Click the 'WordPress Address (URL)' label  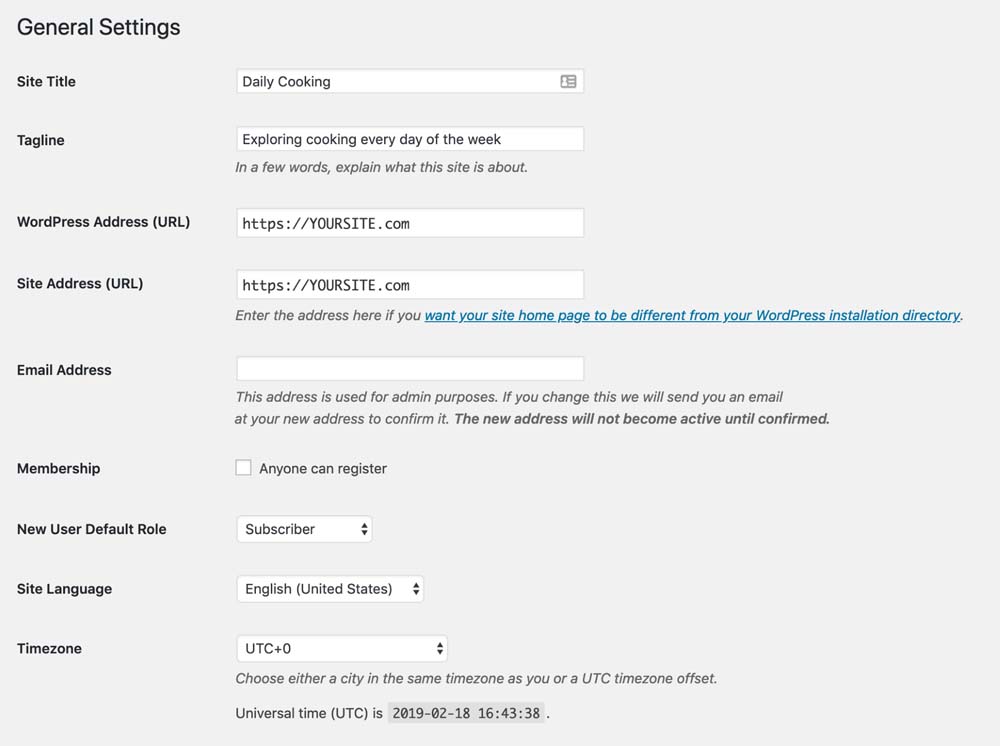(x=103, y=222)
